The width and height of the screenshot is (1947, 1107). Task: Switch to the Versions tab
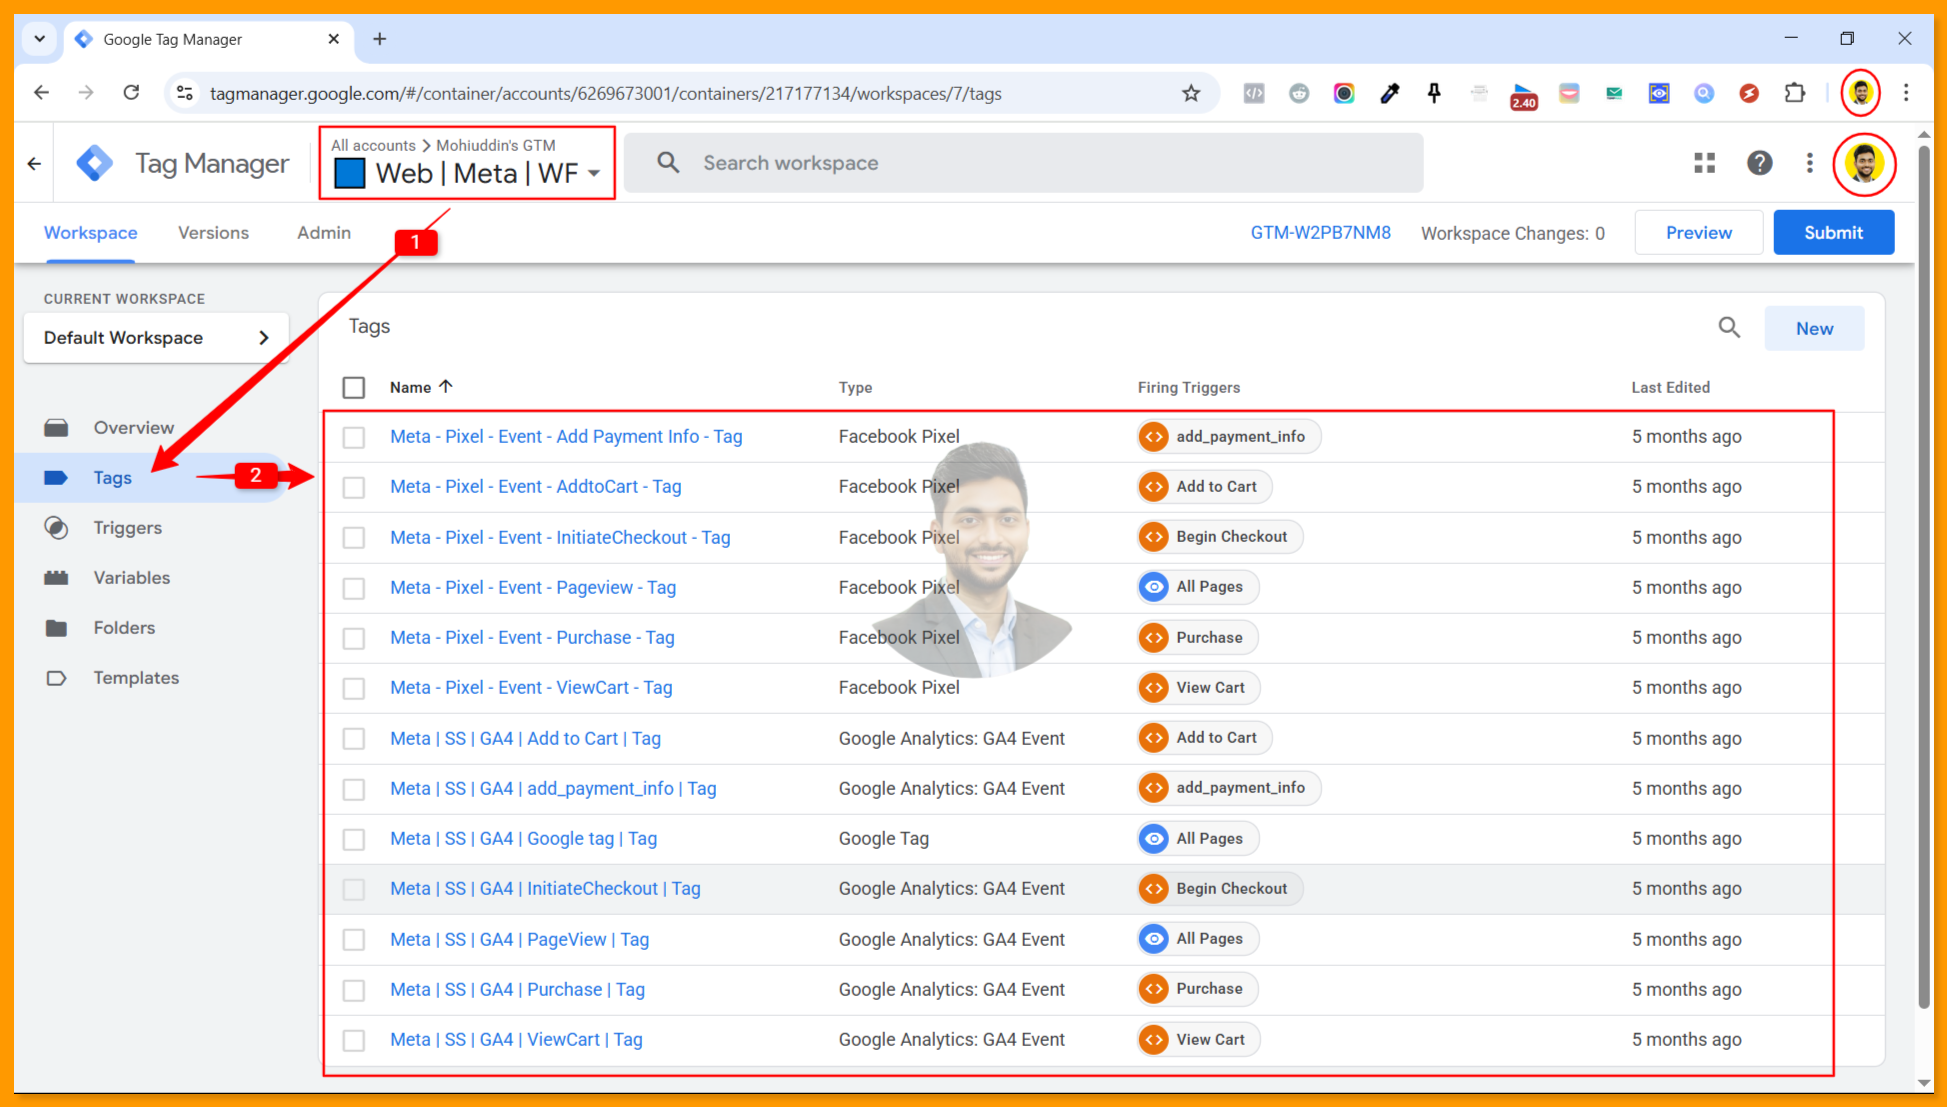tap(213, 232)
